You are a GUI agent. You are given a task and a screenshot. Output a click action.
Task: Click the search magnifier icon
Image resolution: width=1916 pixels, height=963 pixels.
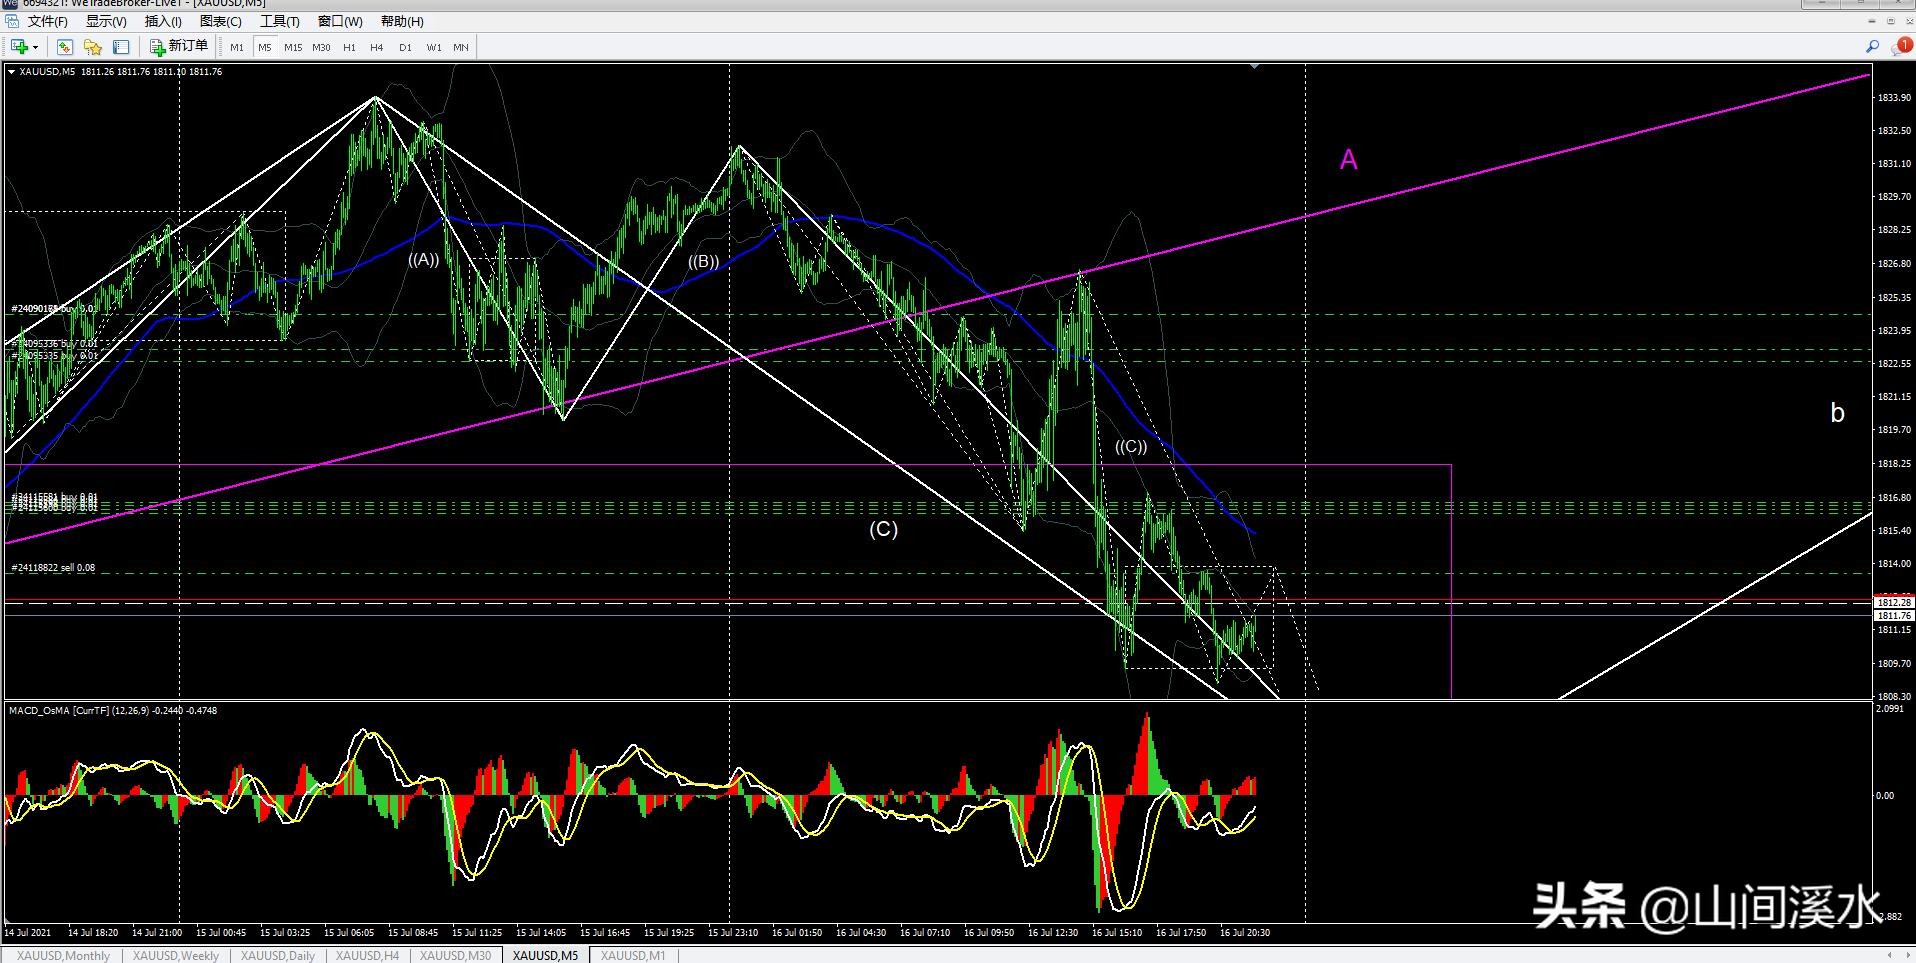click(x=1872, y=46)
